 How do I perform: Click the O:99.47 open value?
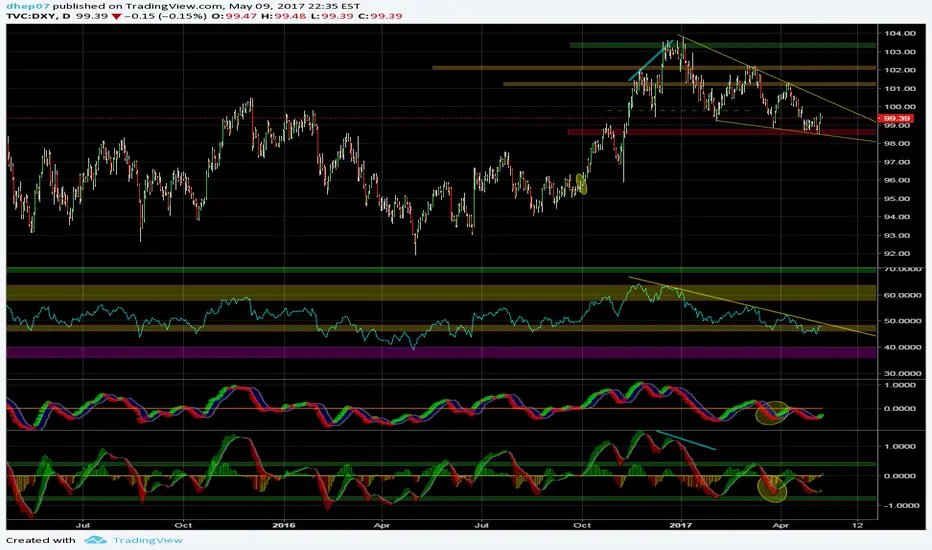[x=234, y=16]
